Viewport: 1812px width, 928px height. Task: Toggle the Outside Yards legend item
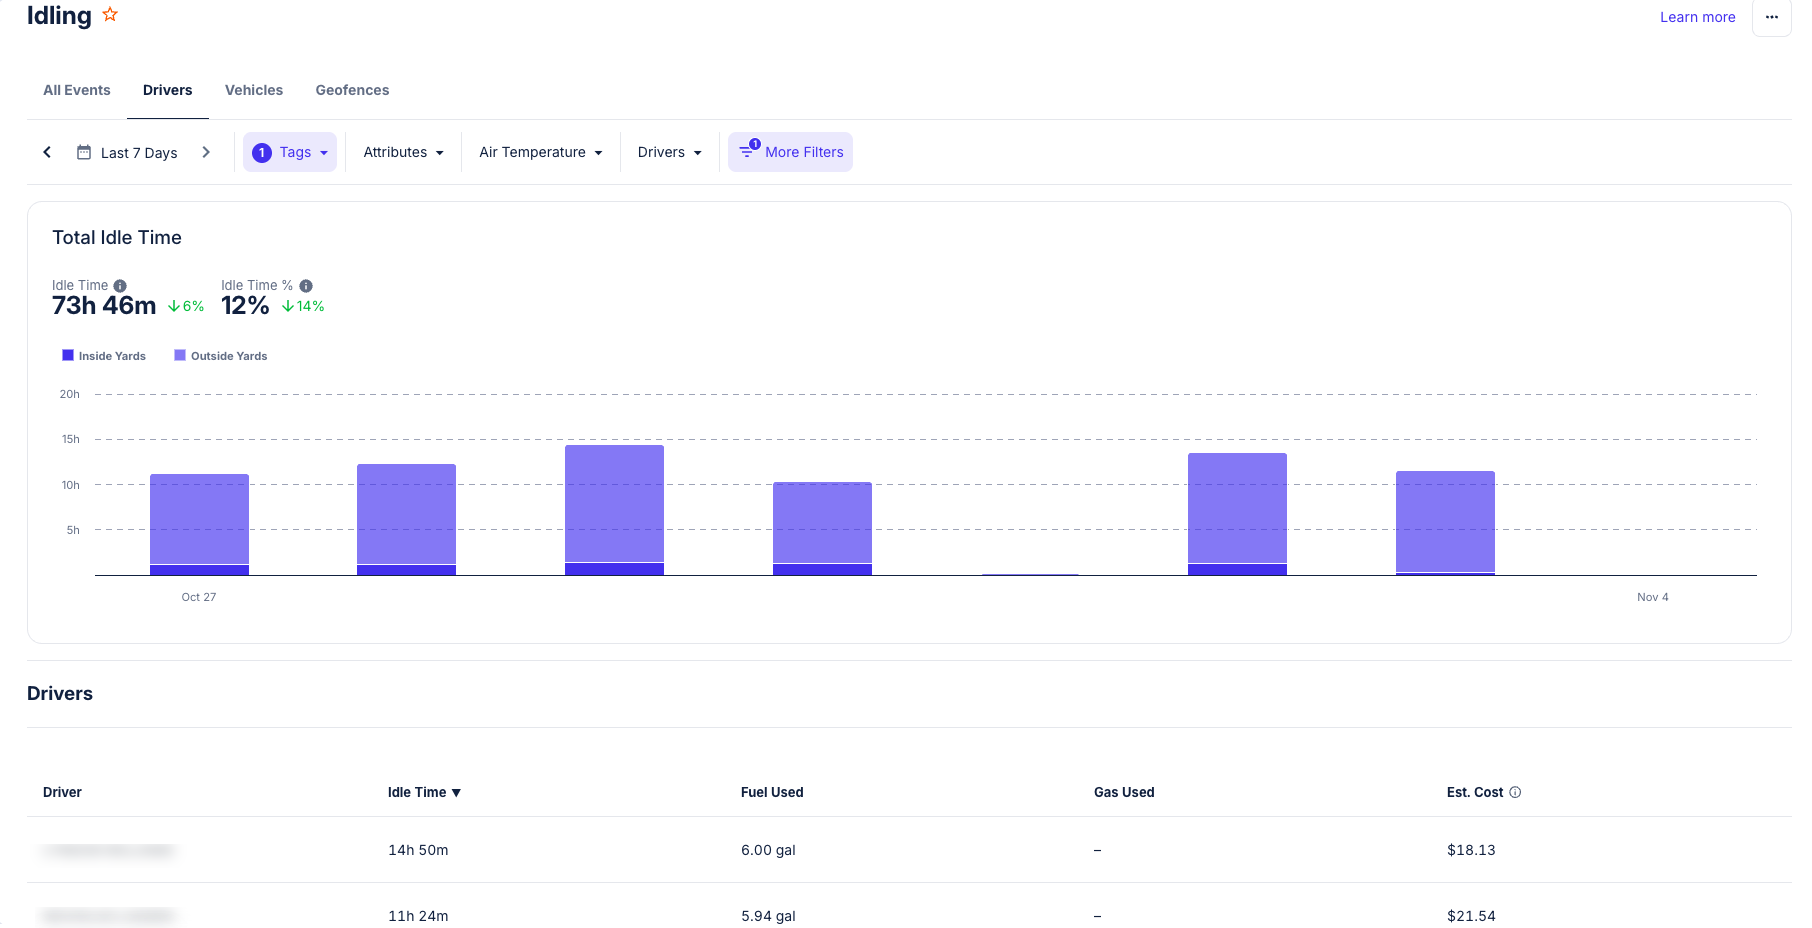(x=220, y=355)
